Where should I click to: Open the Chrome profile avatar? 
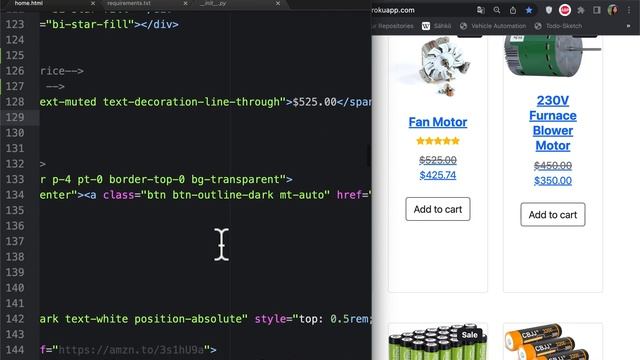pos(613,10)
